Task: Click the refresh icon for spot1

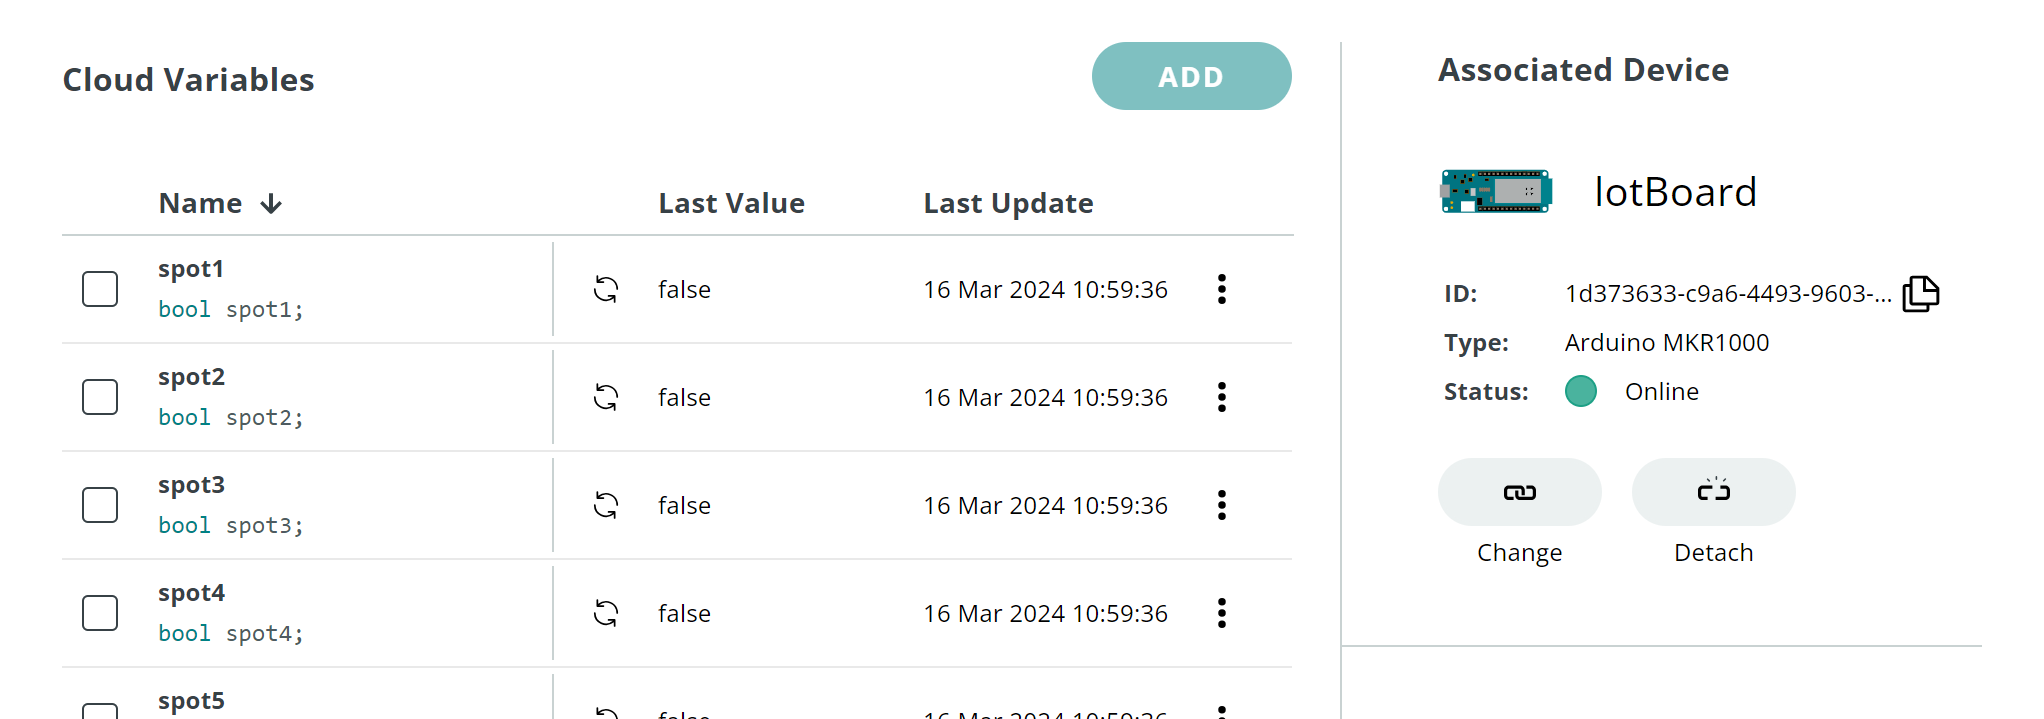Action: coord(606,289)
